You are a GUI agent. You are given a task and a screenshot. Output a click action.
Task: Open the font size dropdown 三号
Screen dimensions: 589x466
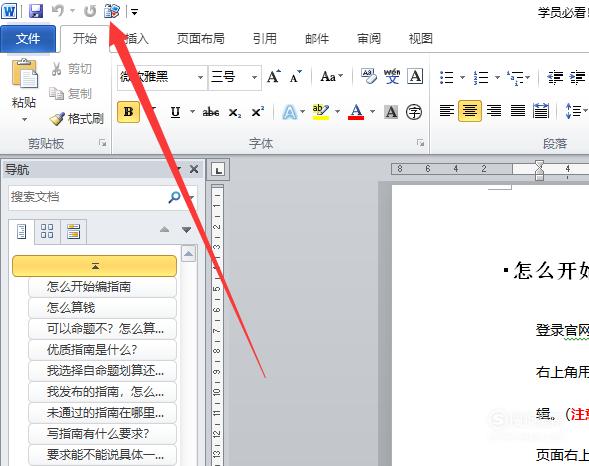254,77
